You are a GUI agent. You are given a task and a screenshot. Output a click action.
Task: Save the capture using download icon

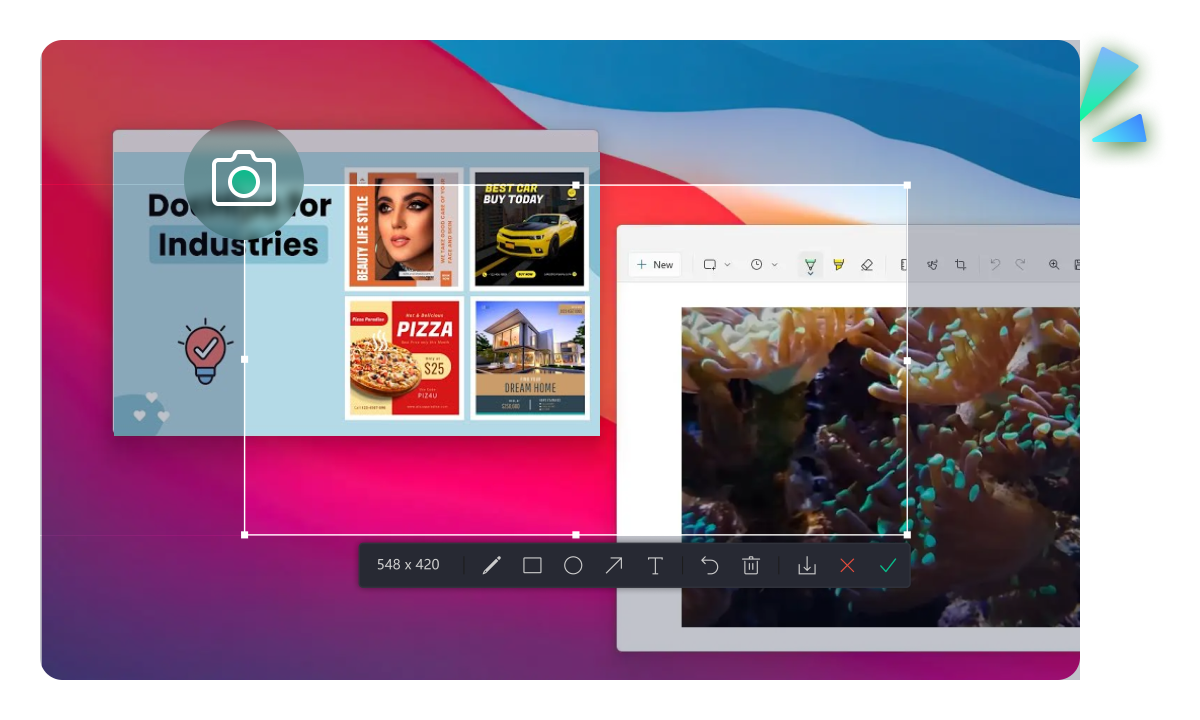pyautogui.click(x=806, y=565)
